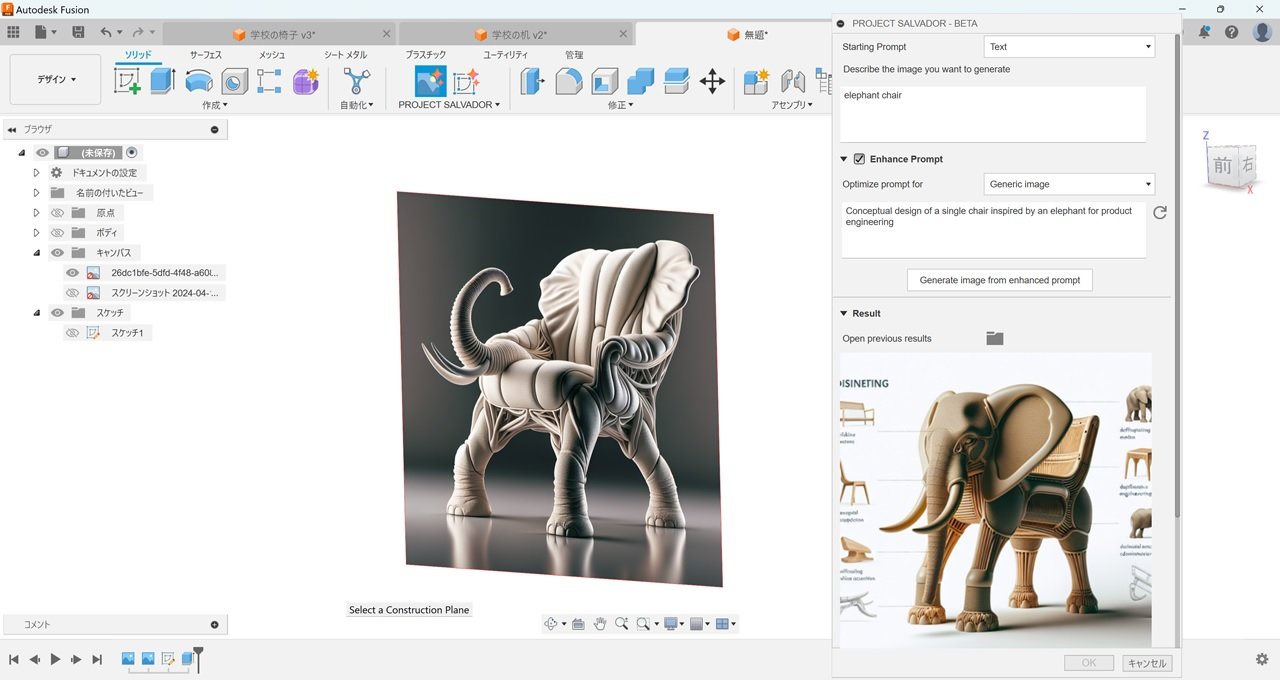Regenerate the enhanced prompt with the refresh icon

pyautogui.click(x=1159, y=212)
